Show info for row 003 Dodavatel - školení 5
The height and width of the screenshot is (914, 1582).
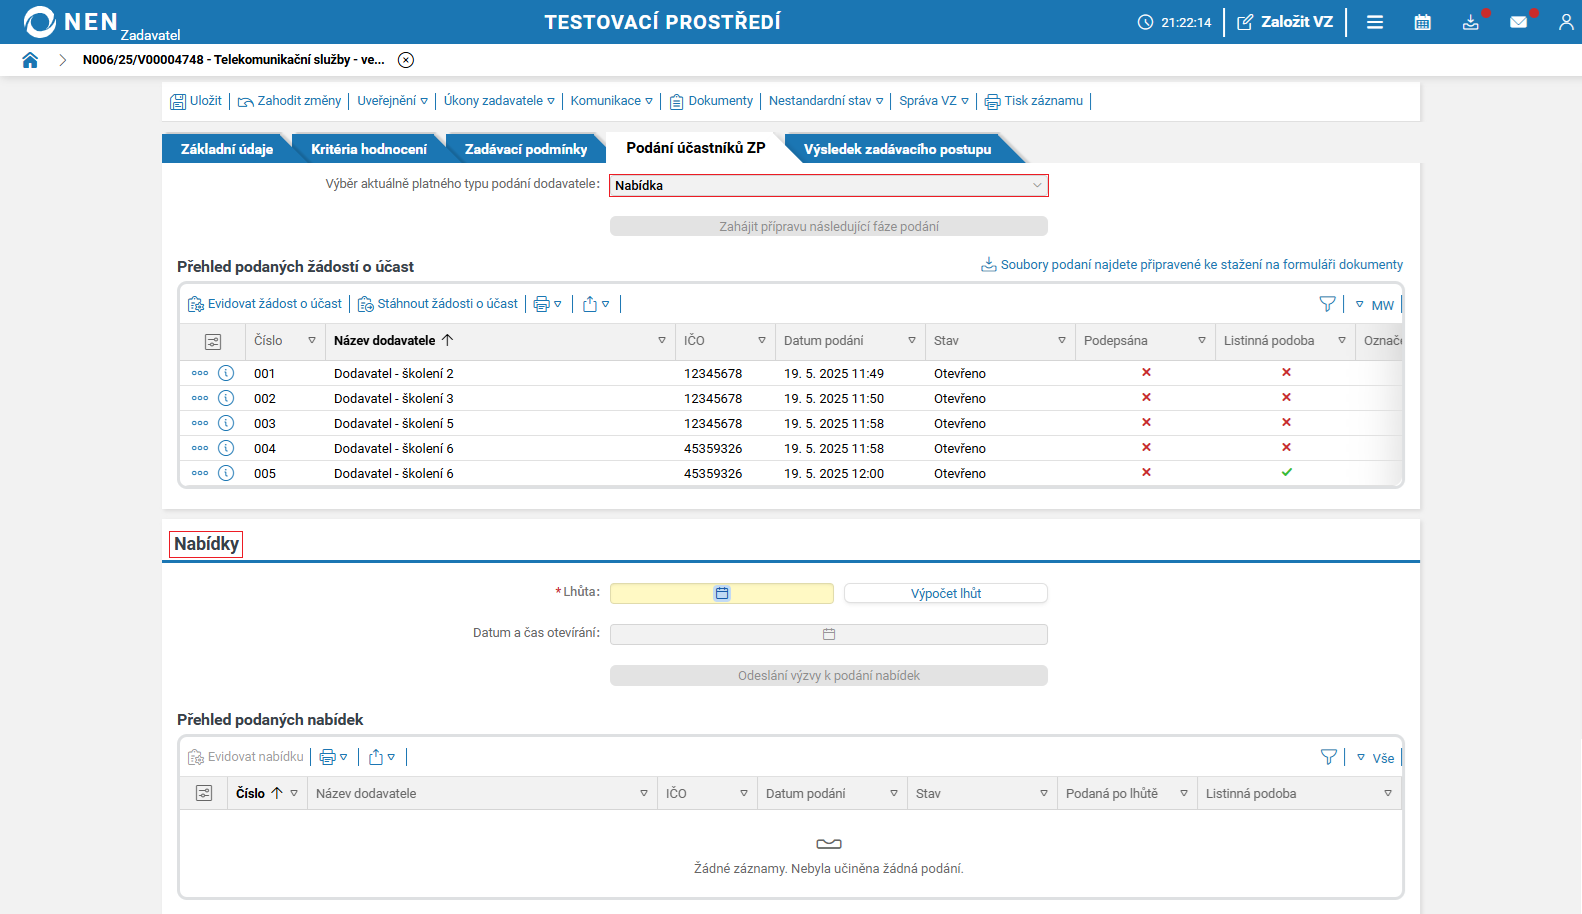(226, 423)
